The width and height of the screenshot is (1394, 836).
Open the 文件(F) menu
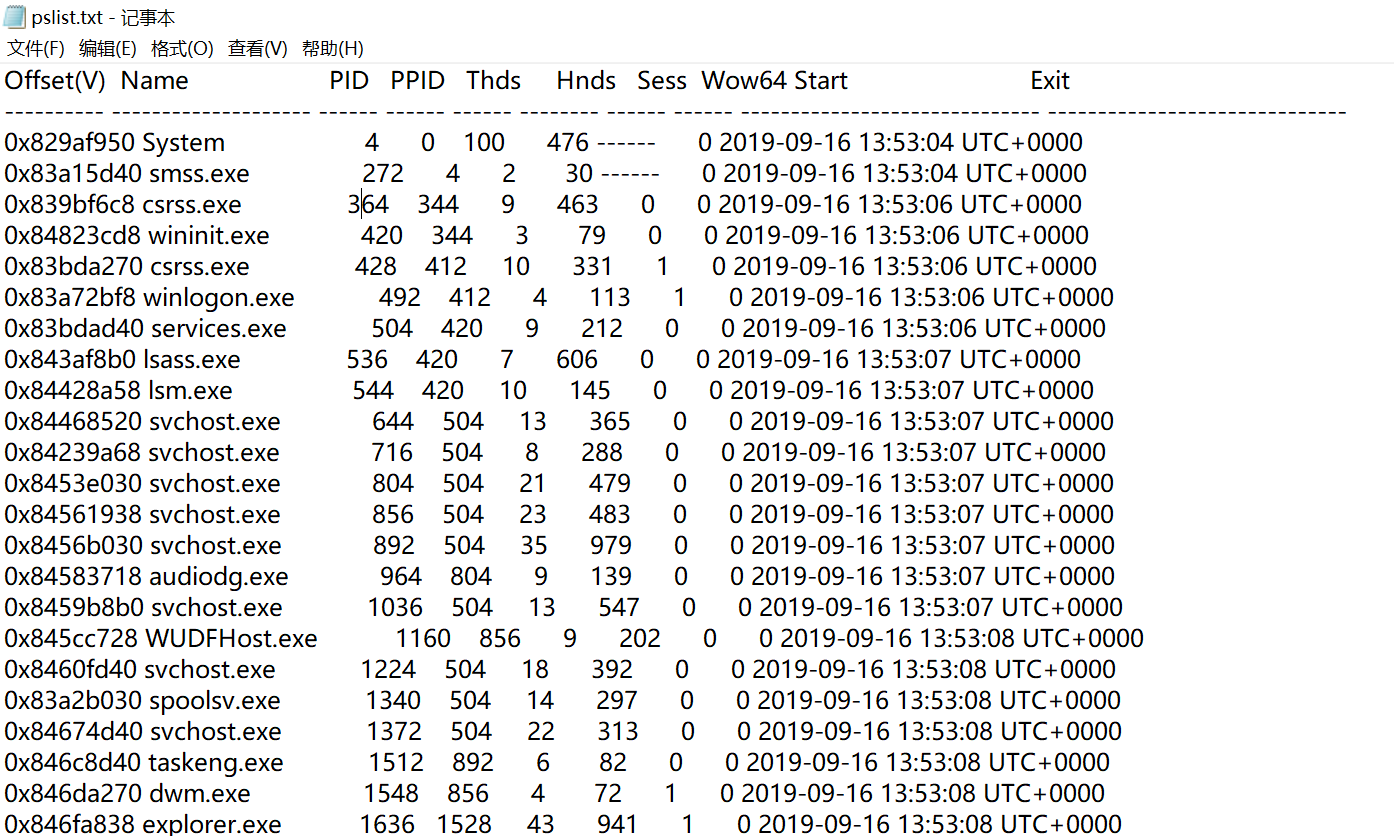click(35, 48)
